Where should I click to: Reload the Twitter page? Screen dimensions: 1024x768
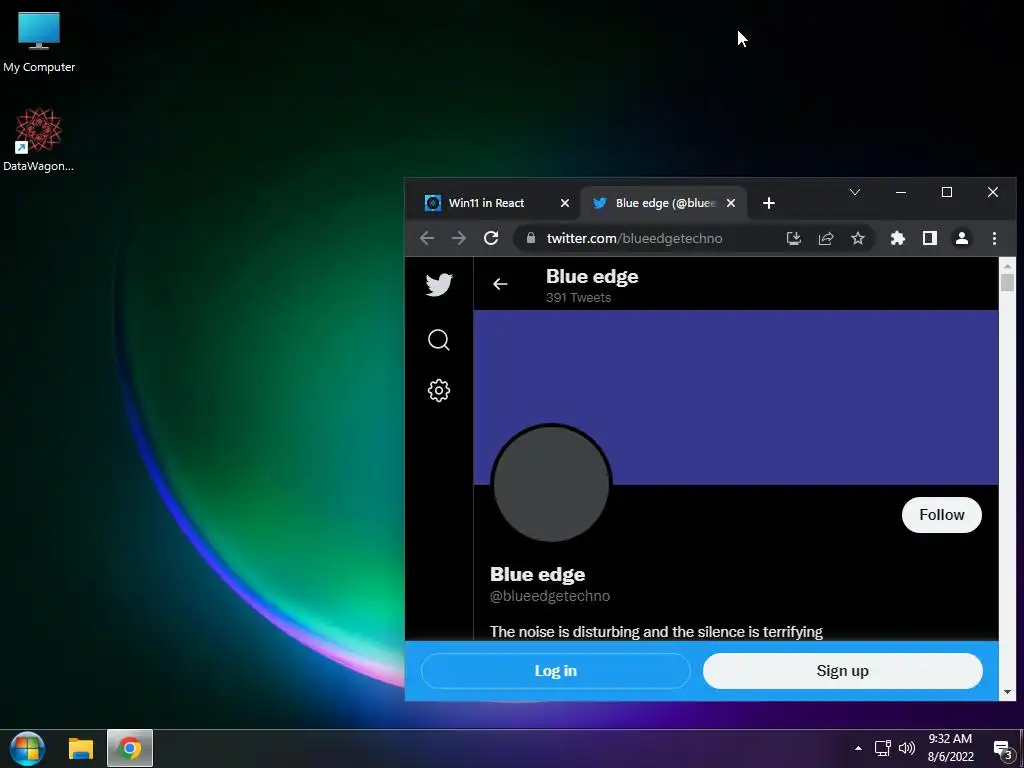pyautogui.click(x=491, y=238)
